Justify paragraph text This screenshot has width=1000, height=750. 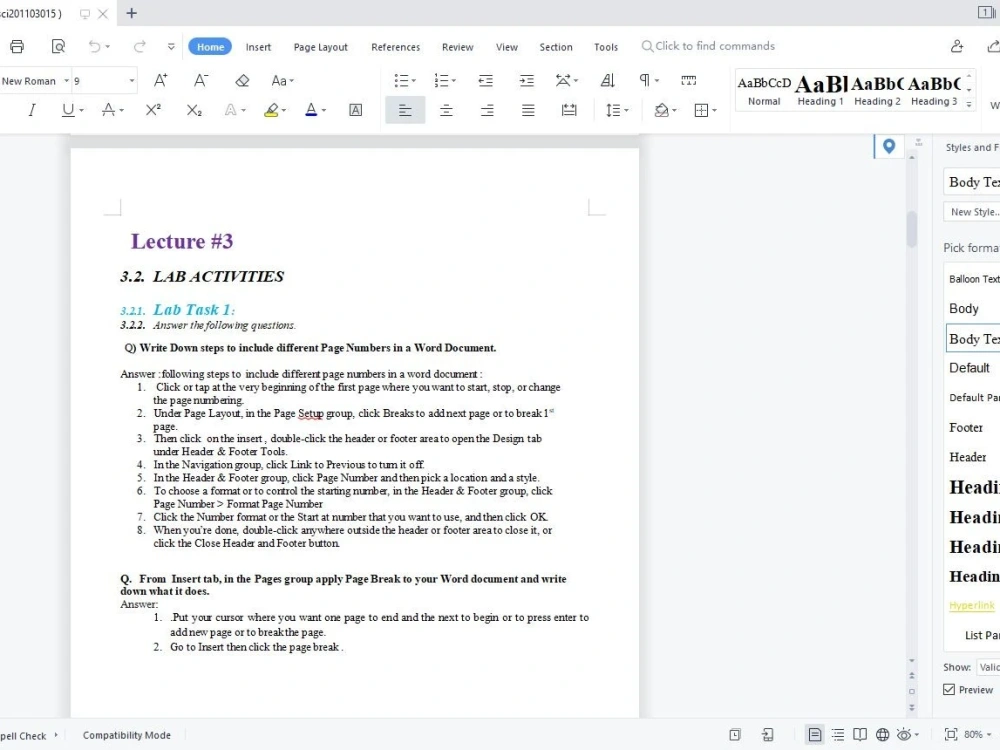[x=528, y=110]
